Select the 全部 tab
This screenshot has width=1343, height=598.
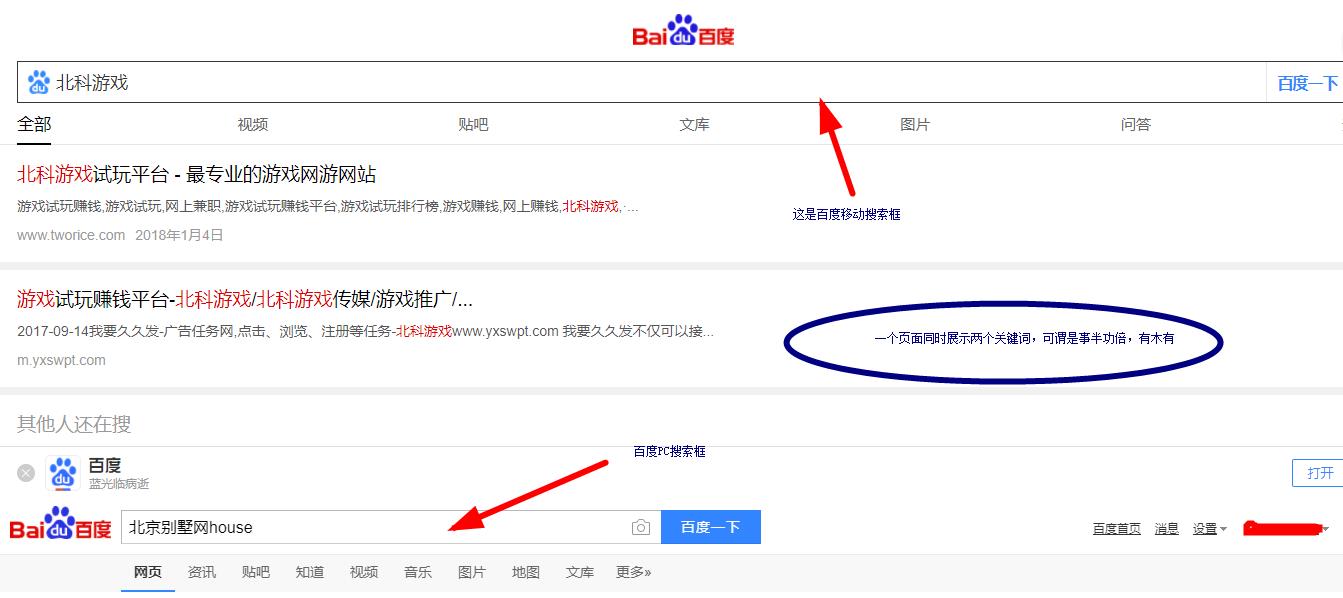[x=34, y=124]
